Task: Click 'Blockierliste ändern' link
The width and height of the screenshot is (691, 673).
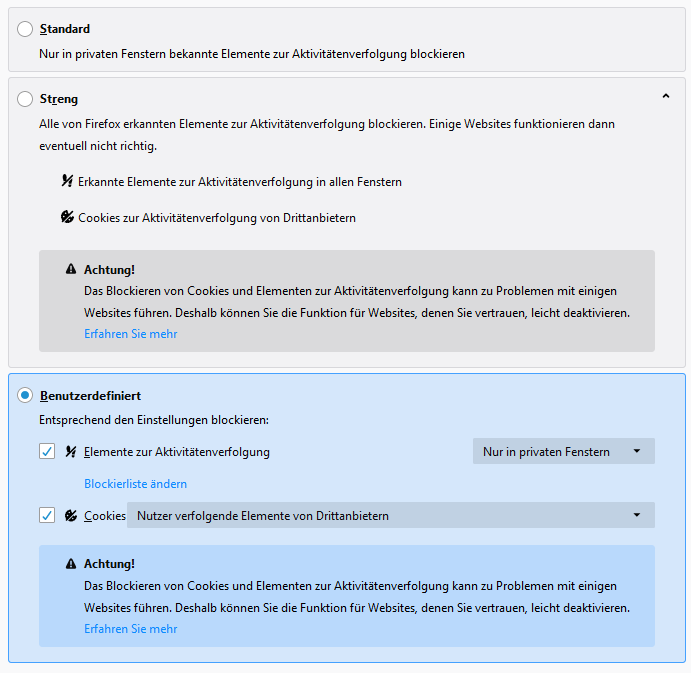Action: coord(135,484)
